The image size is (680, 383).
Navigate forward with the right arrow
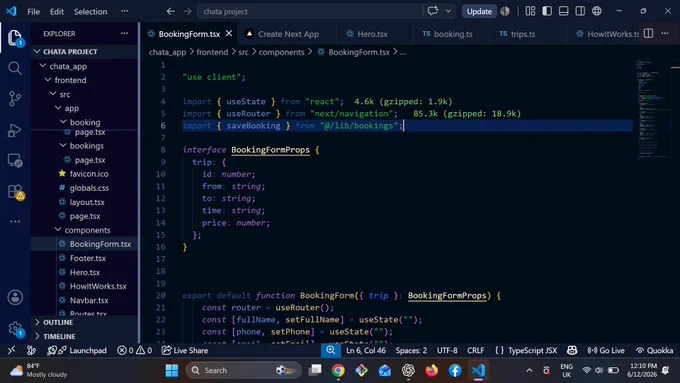(x=187, y=11)
